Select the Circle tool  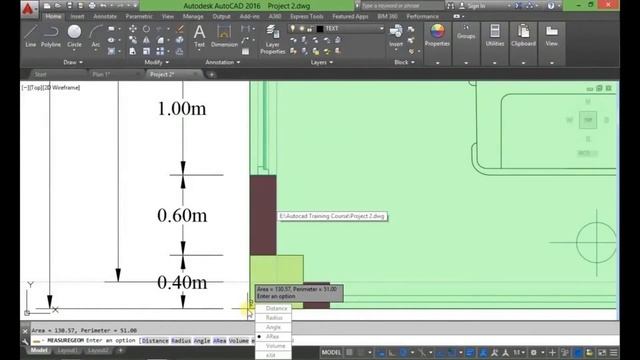[74, 36]
